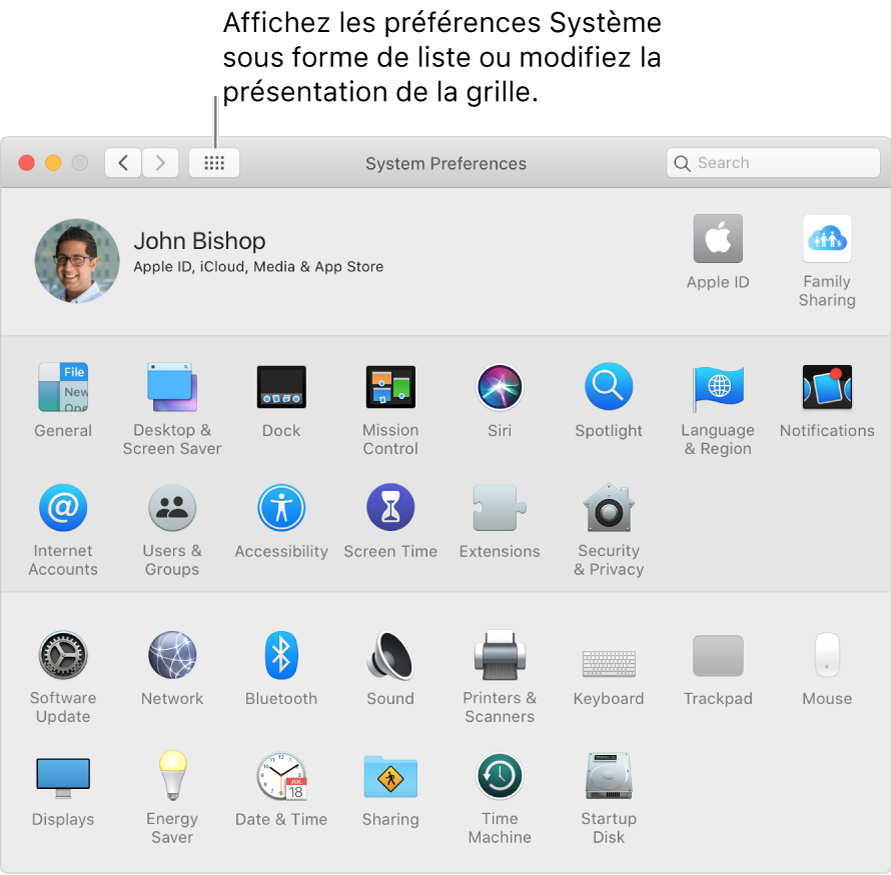Open Users & Groups preferences
Screen dimensions: 891x875
coord(172,507)
